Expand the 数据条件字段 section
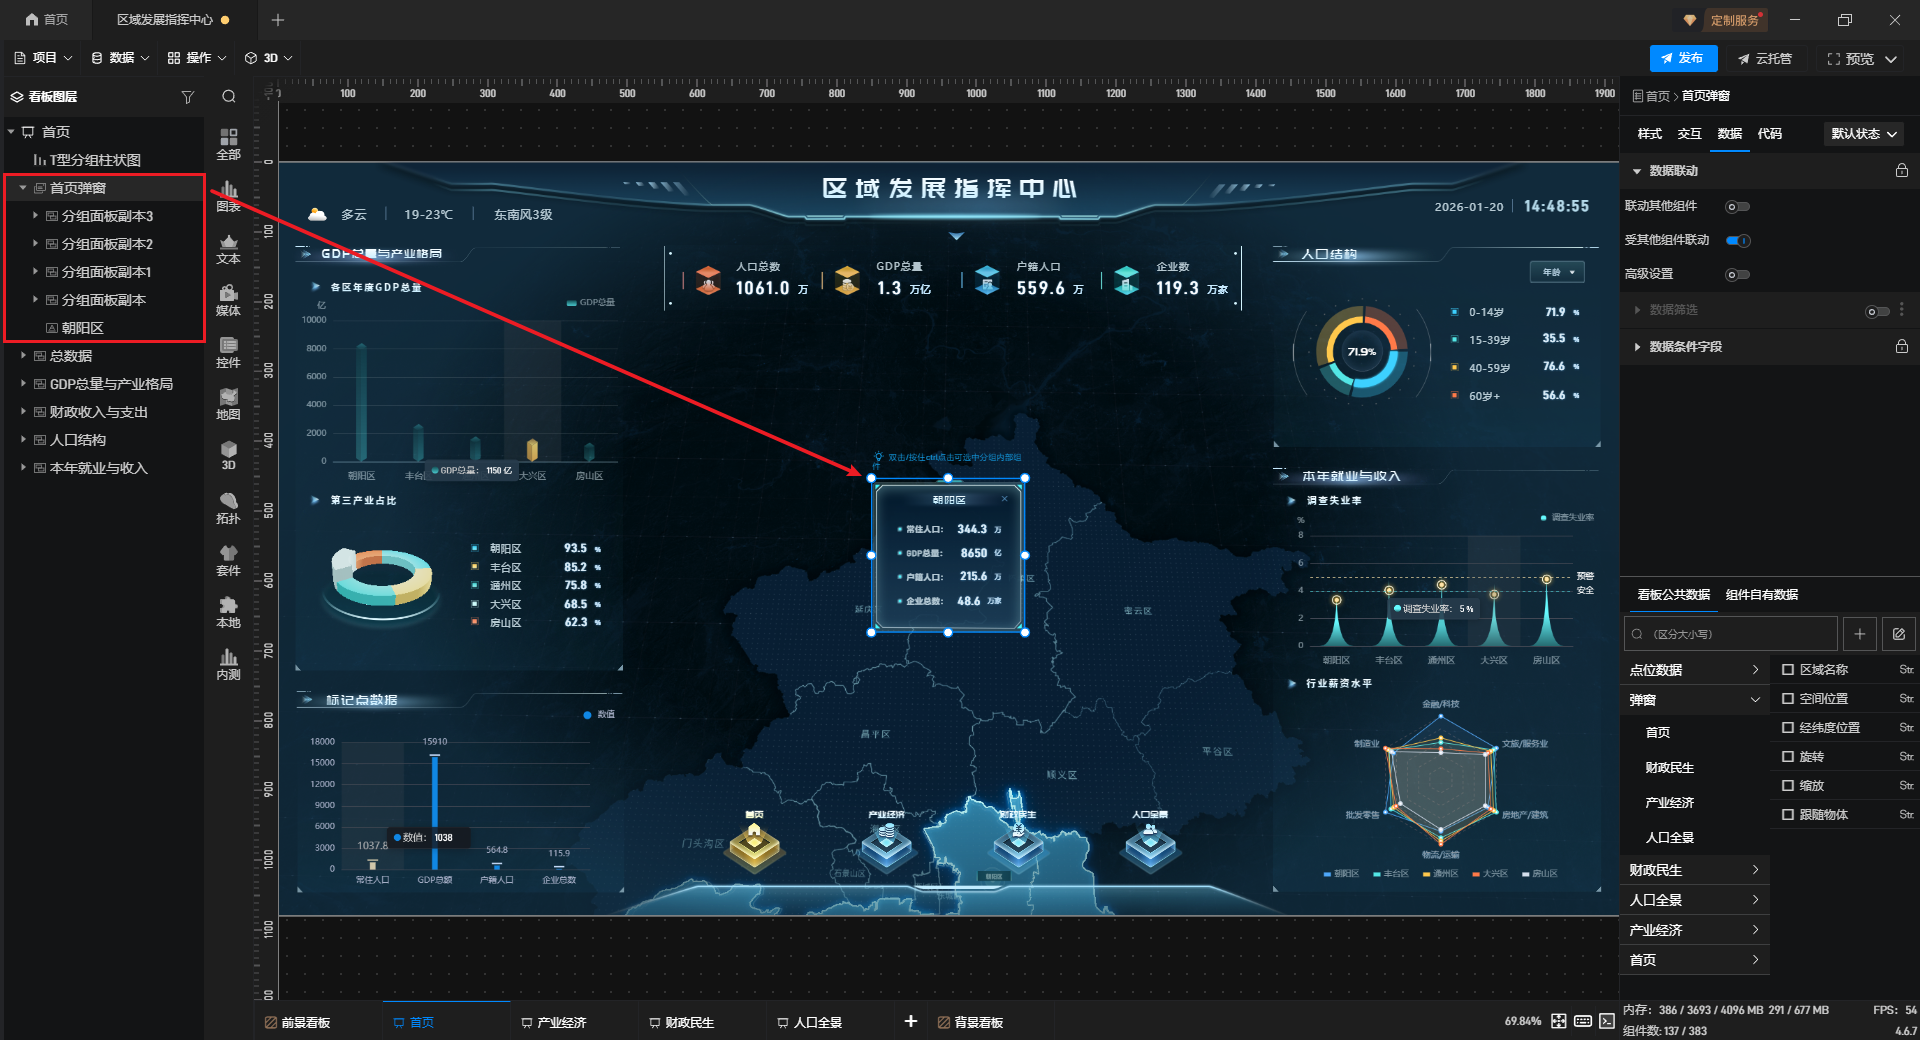 click(x=1637, y=347)
